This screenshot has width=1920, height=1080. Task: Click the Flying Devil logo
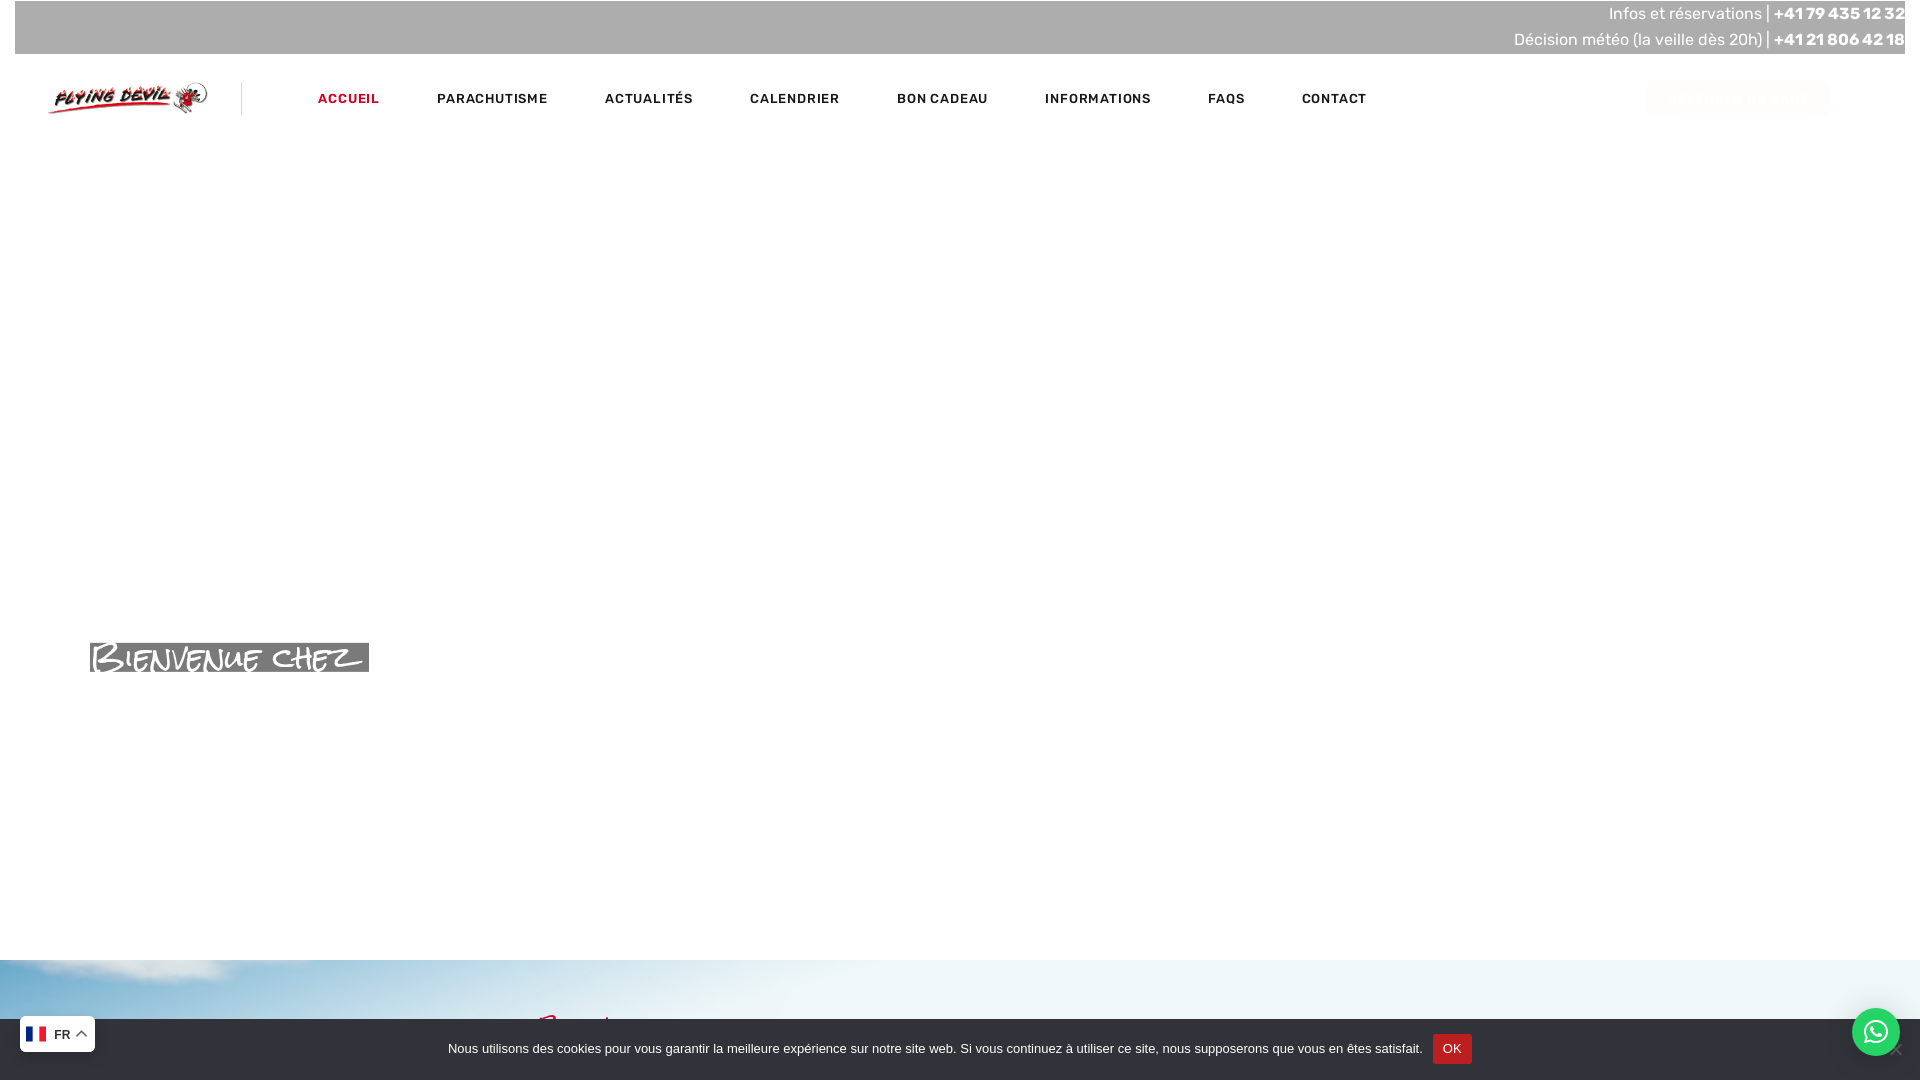click(128, 98)
